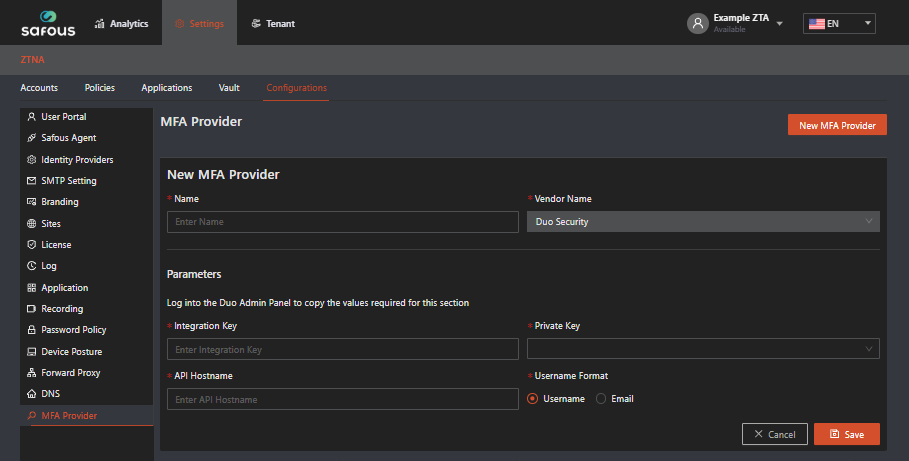Click the User Portal sidebar icon
Image resolution: width=909 pixels, height=461 pixels.
(32, 117)
